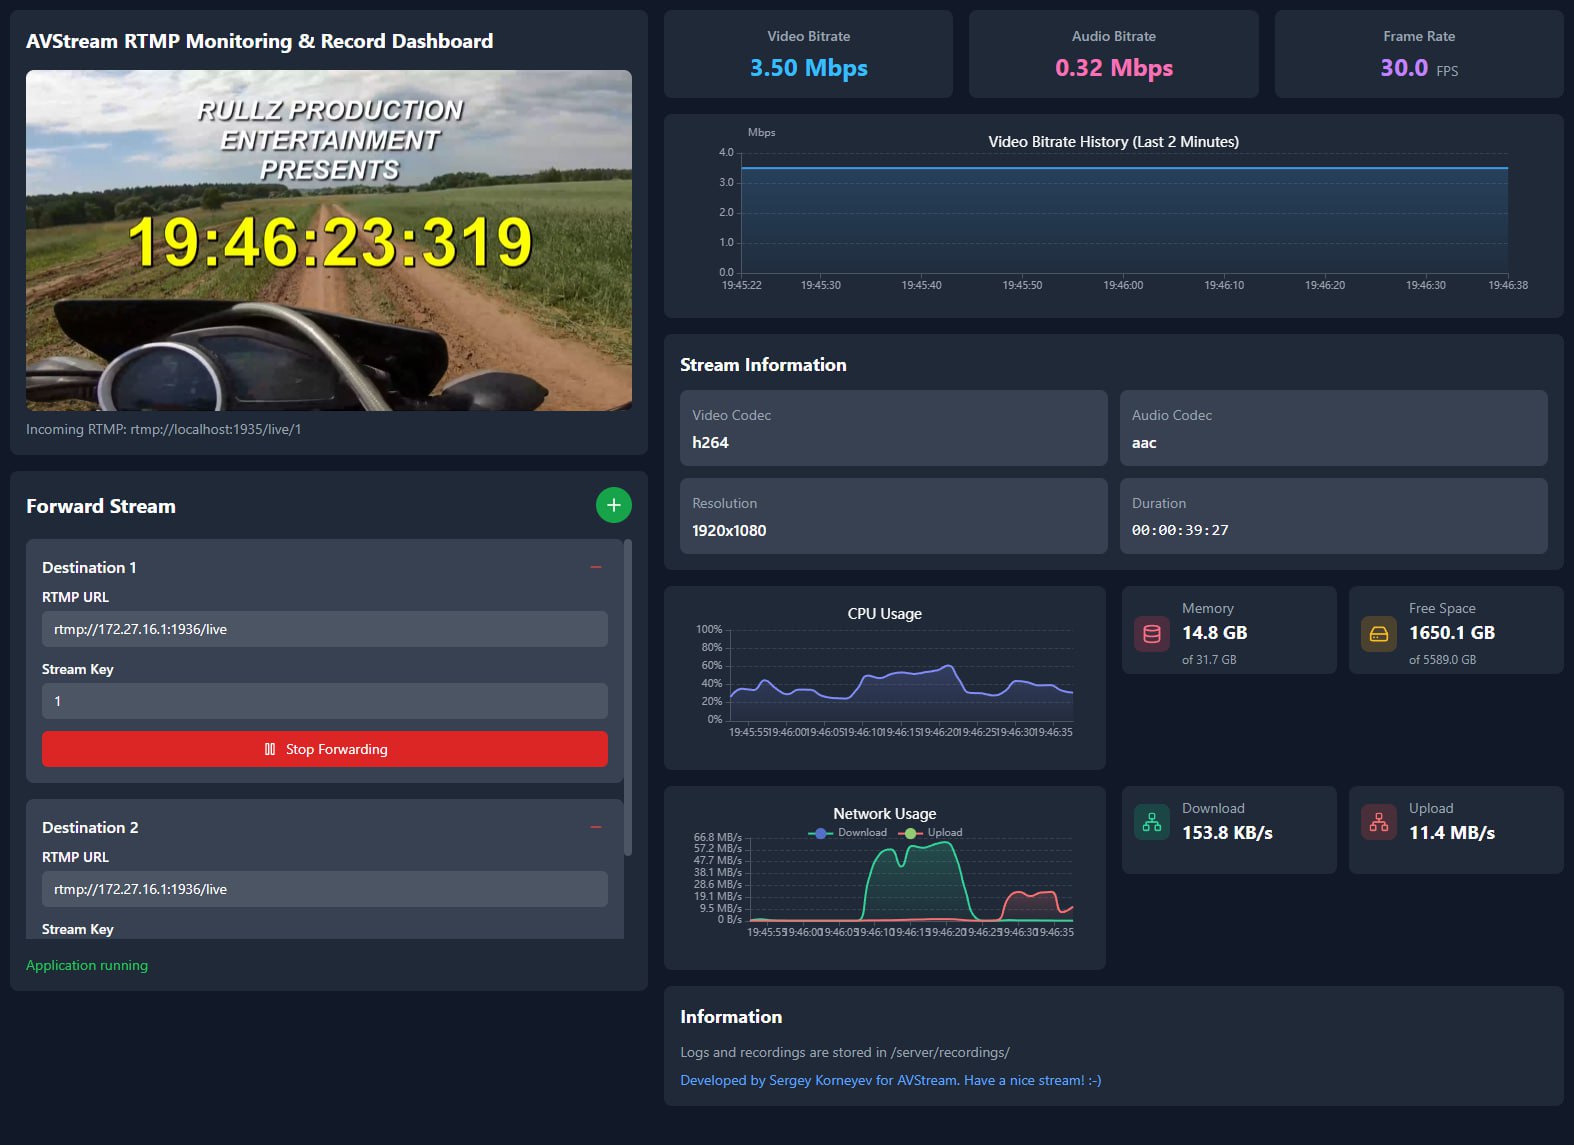Click the Download network icon
Image resolution: width=1574 pixels, height=1145 pixels.
[x=1152, y=822]
